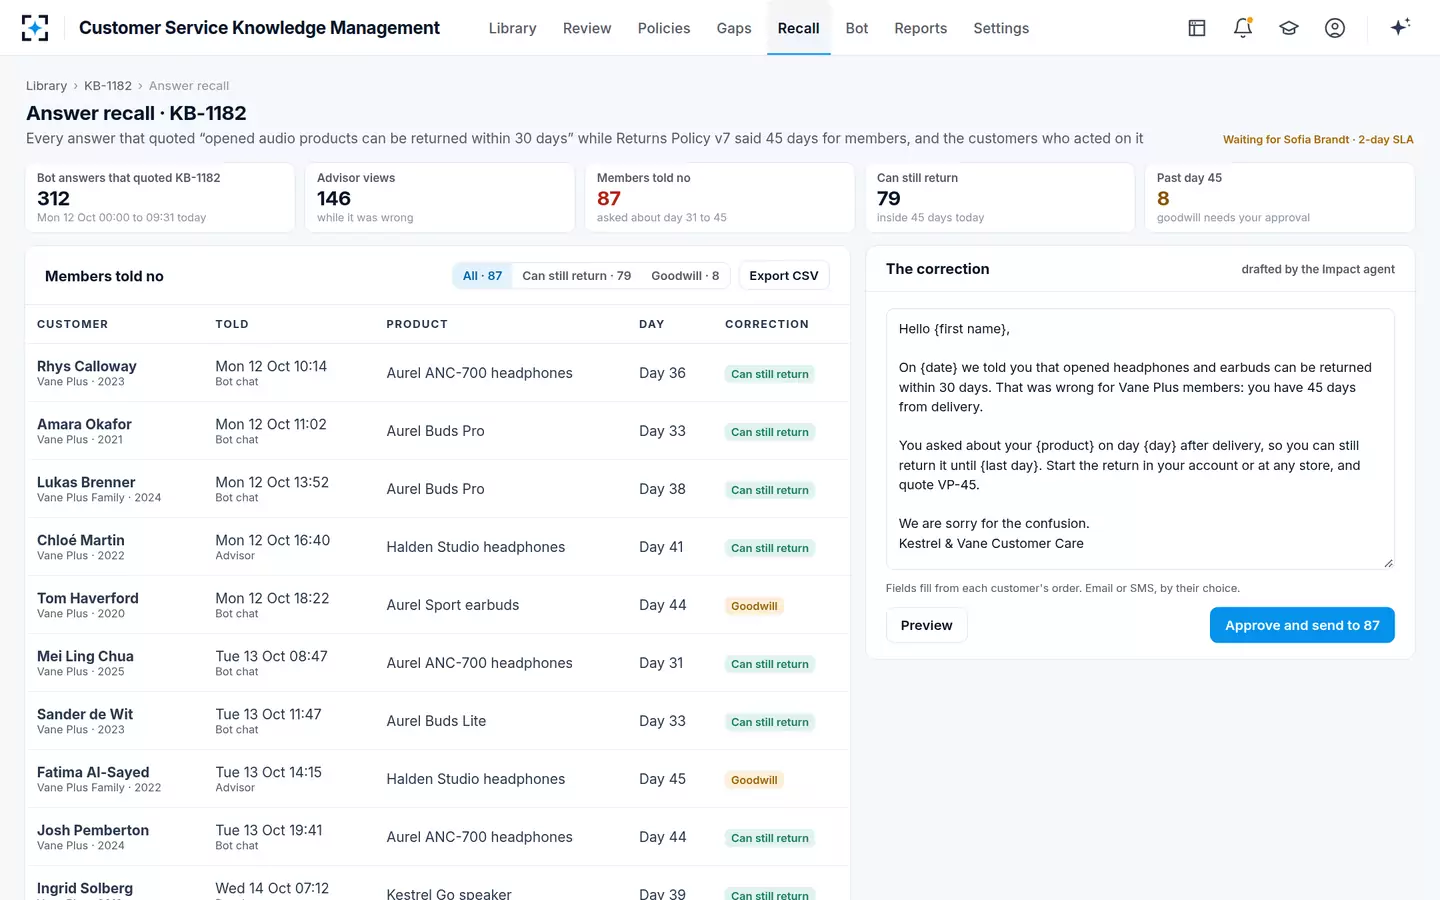Click the Day column header
The image size is (1440, 900).
pos(652,324)
